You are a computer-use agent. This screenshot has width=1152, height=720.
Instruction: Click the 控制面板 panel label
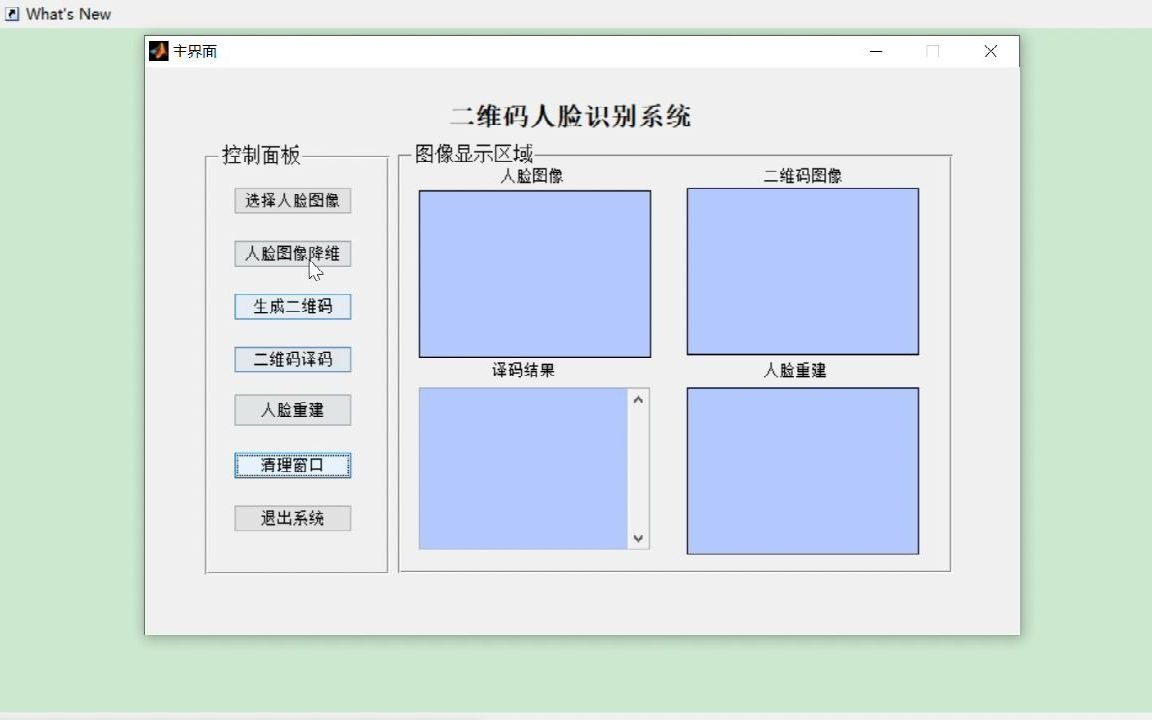click(259, 155)
